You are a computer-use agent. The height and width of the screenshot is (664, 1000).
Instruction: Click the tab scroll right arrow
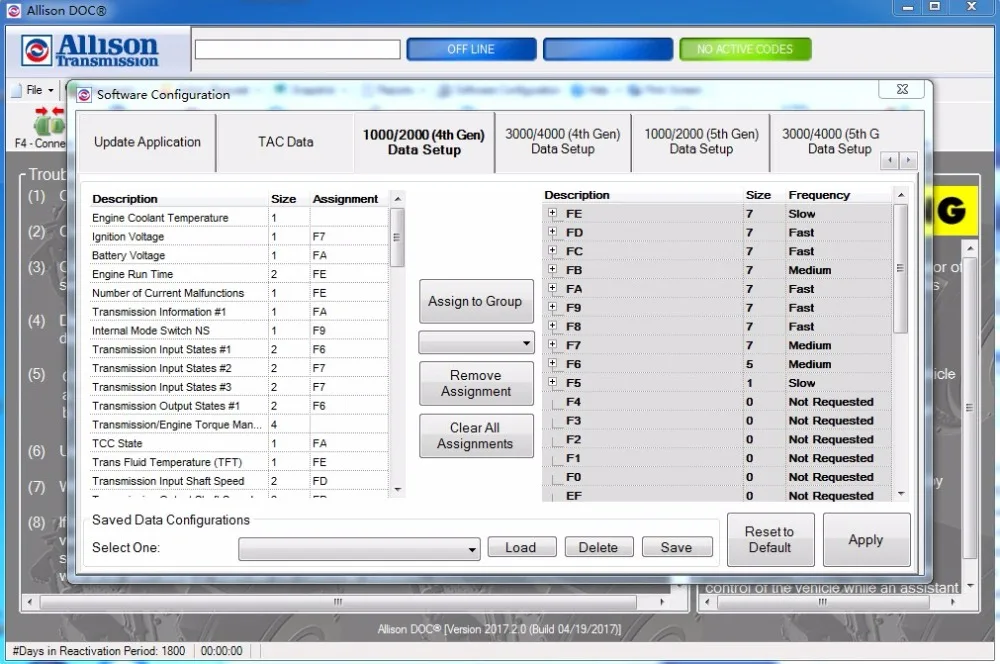[909, 160]
